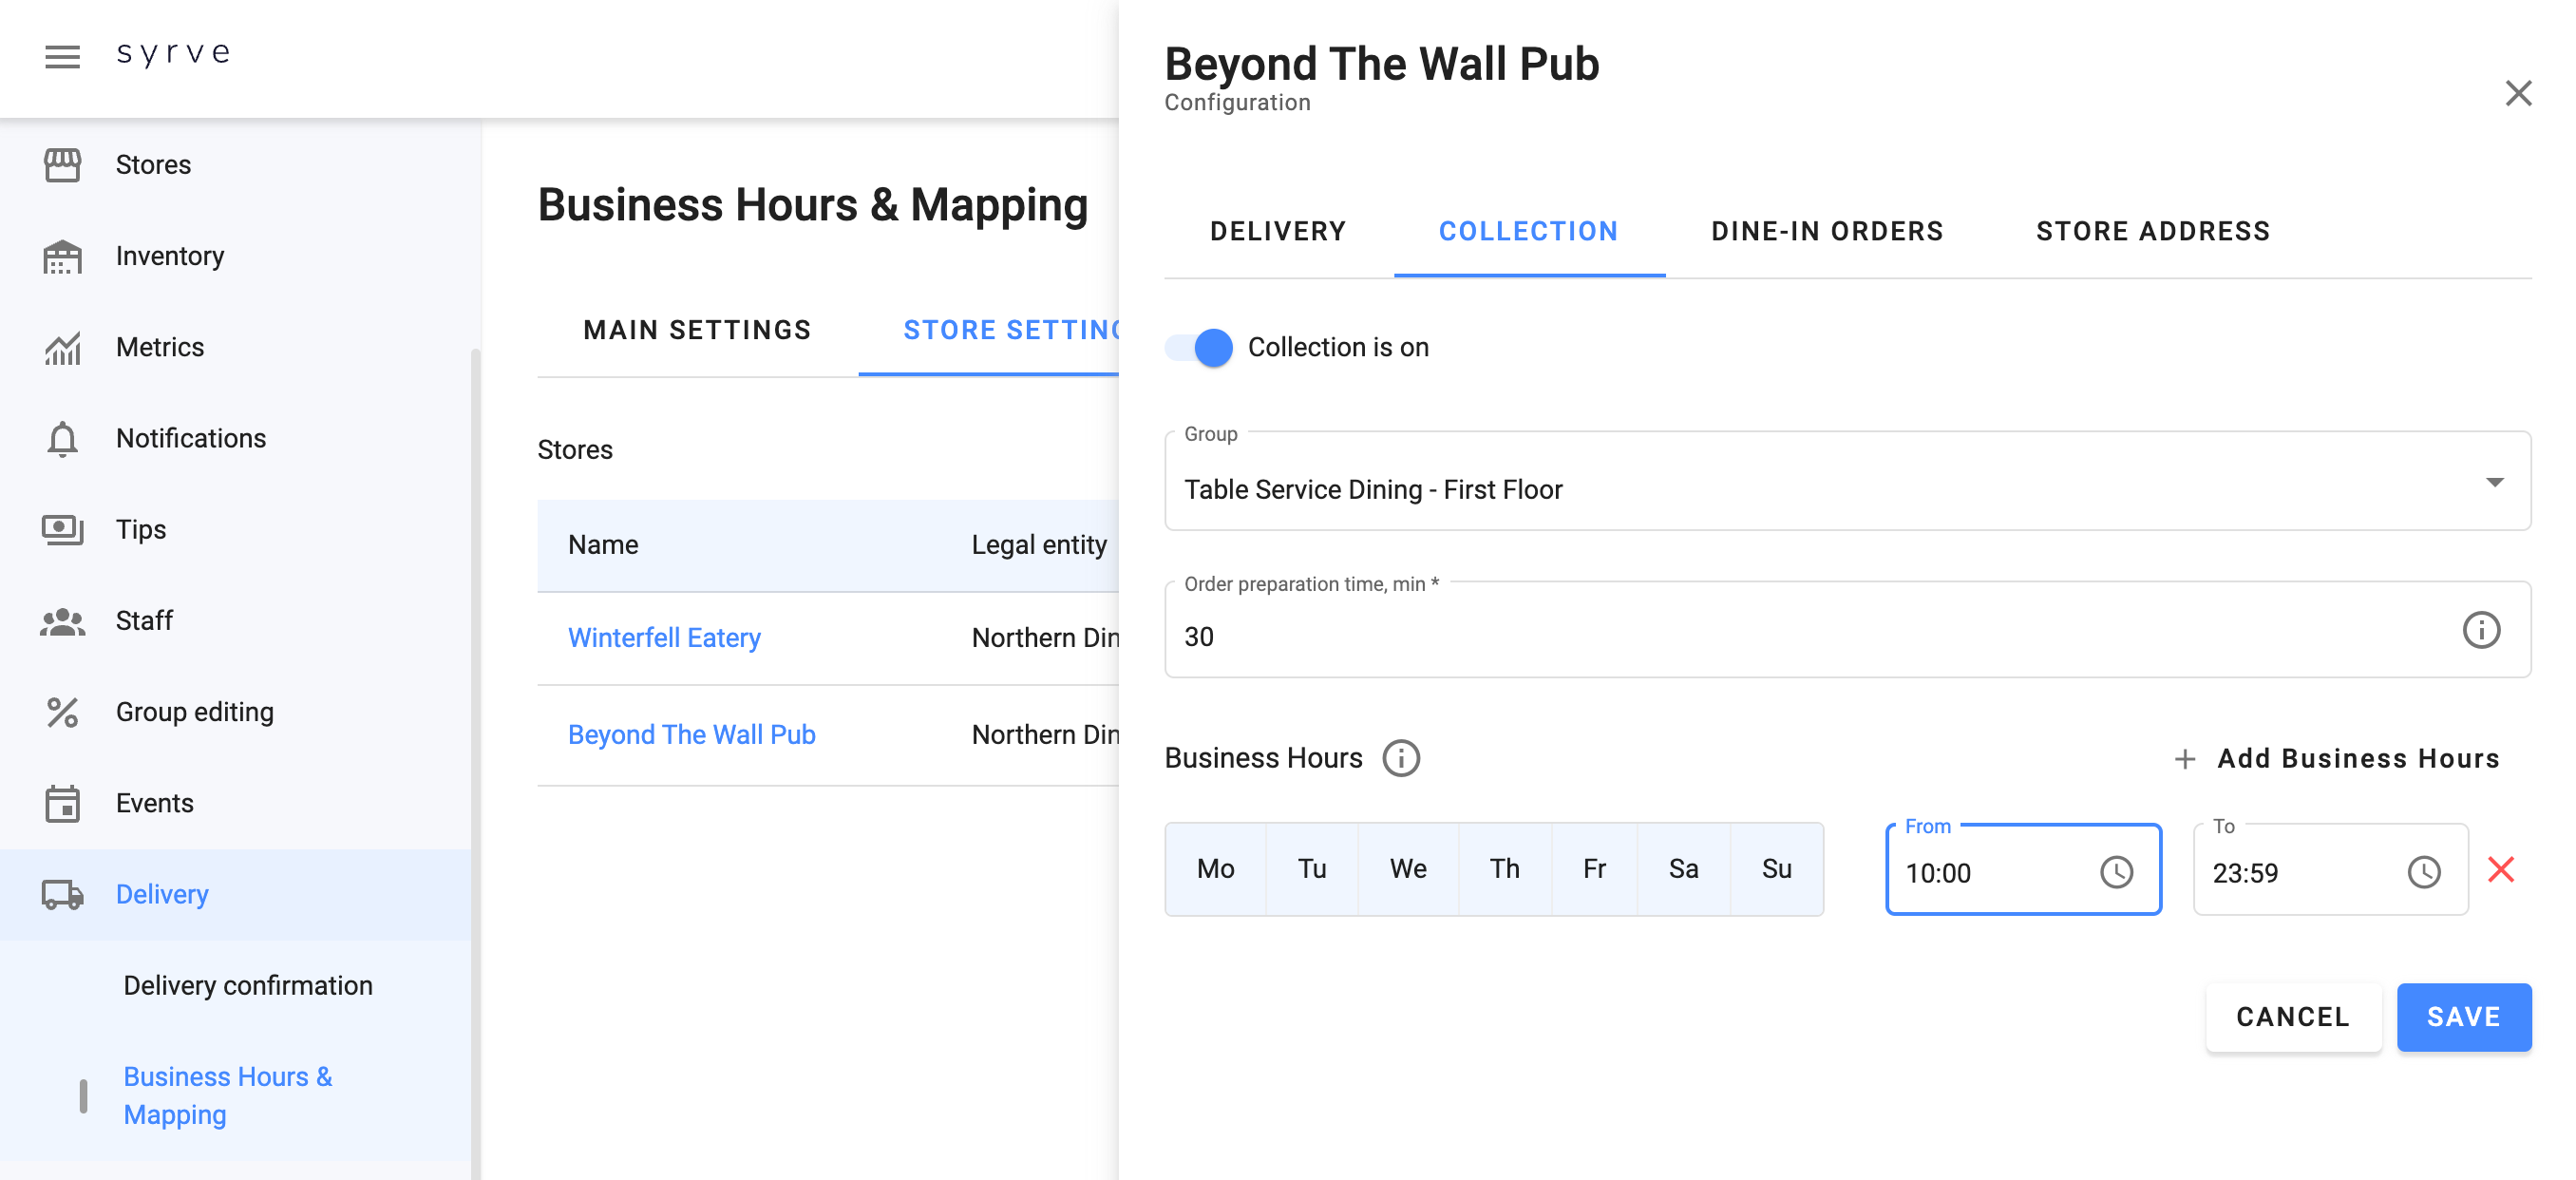
Task: Click Add Business Hours
Action: click(2337, 759)
